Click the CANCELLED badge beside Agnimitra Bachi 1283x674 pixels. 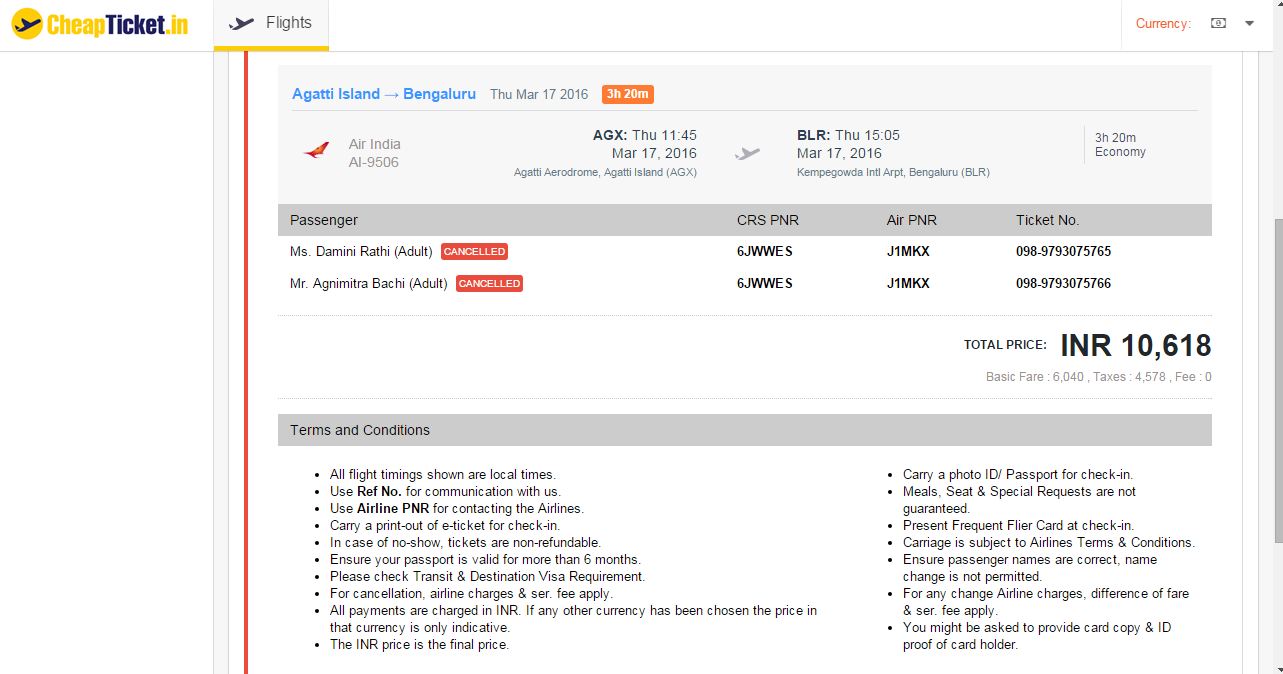pos(489,284)
